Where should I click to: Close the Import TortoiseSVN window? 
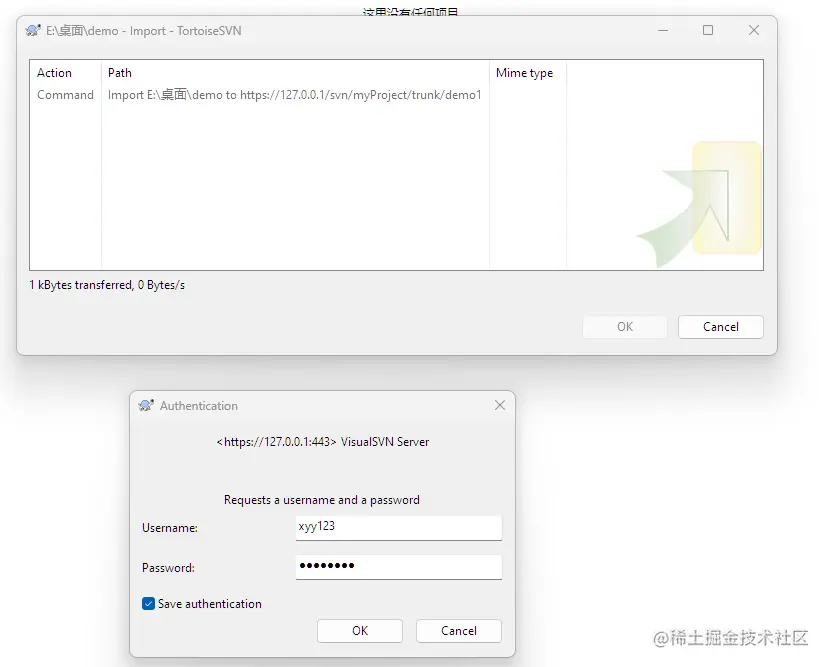click(754, 30)
